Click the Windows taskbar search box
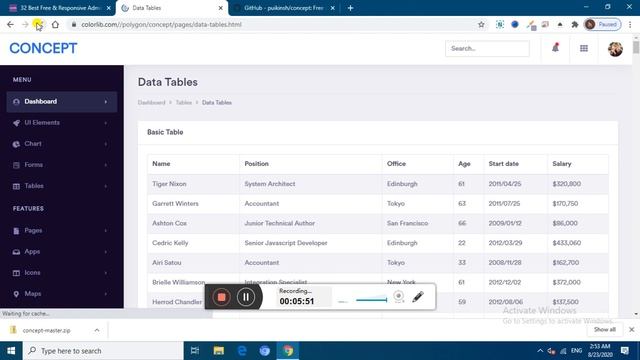 [103, 351]
